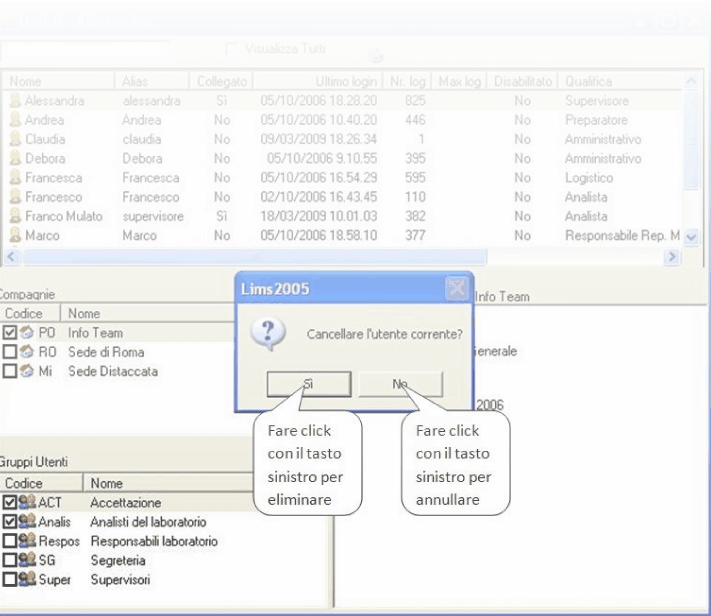Click Codice header in Compagnie table
Screen dimensions: 711x616
pos(30,313)
